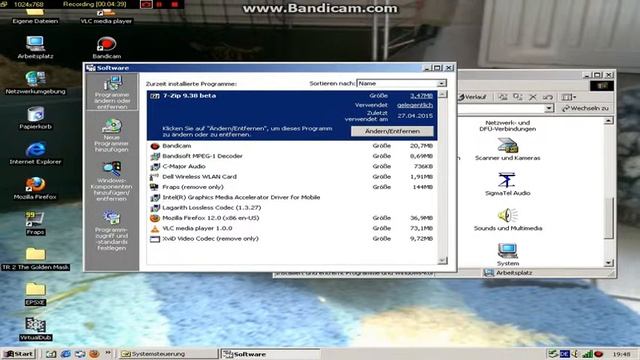Open the Start menu
The height and width of the screenshot is (360, 640).
19,354
